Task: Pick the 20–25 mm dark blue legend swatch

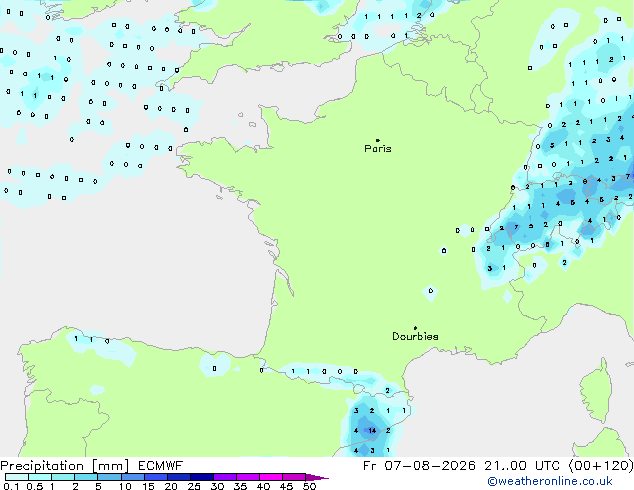Action: pyautogui.click(x=179, y=477)
